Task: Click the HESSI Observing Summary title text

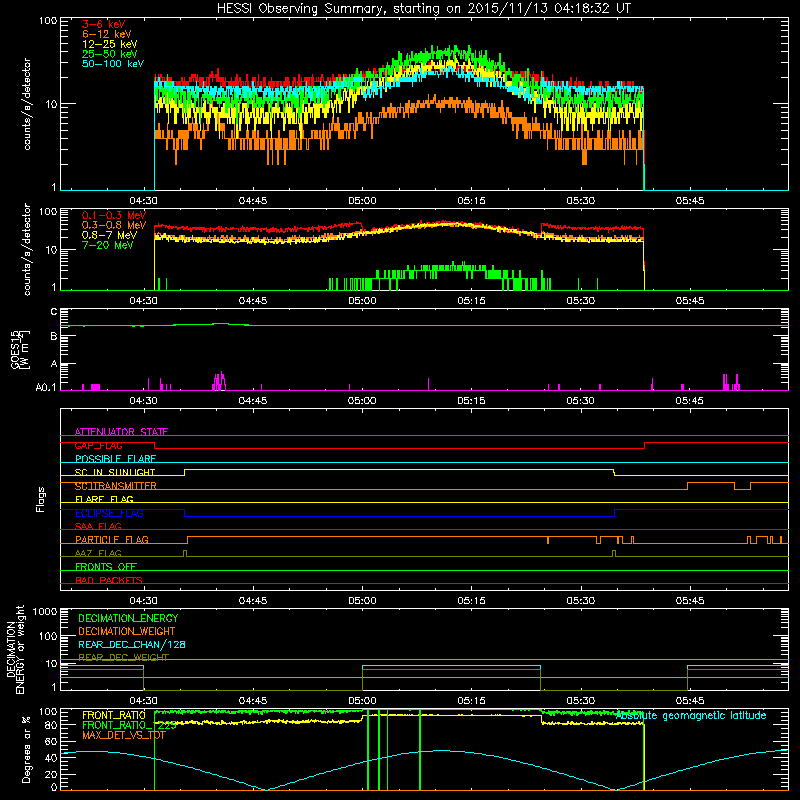Action: coord(423,9)
